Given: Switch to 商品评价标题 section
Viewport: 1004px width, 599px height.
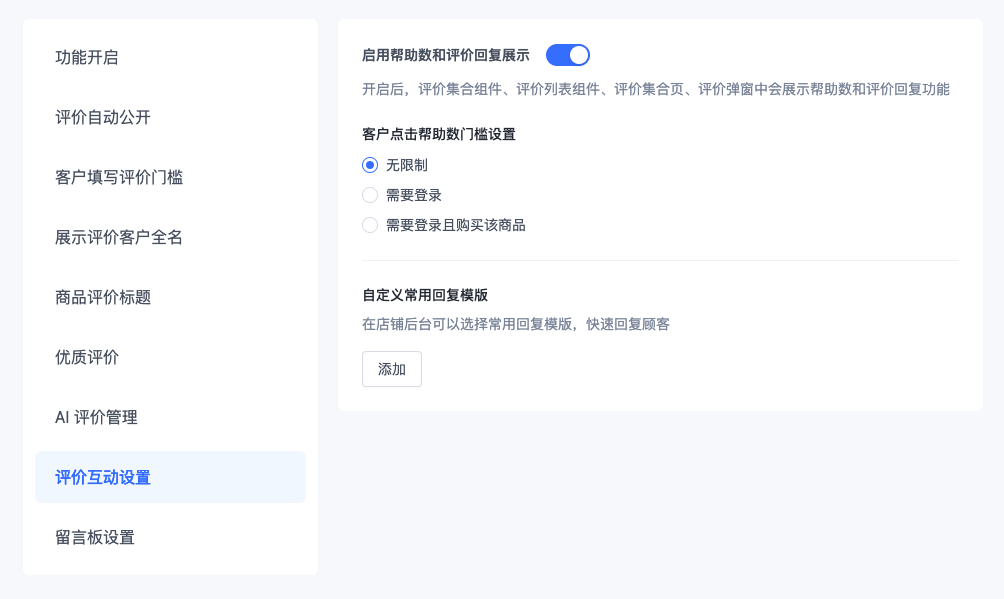Looking at the screenshot, I should click(170, 297).
